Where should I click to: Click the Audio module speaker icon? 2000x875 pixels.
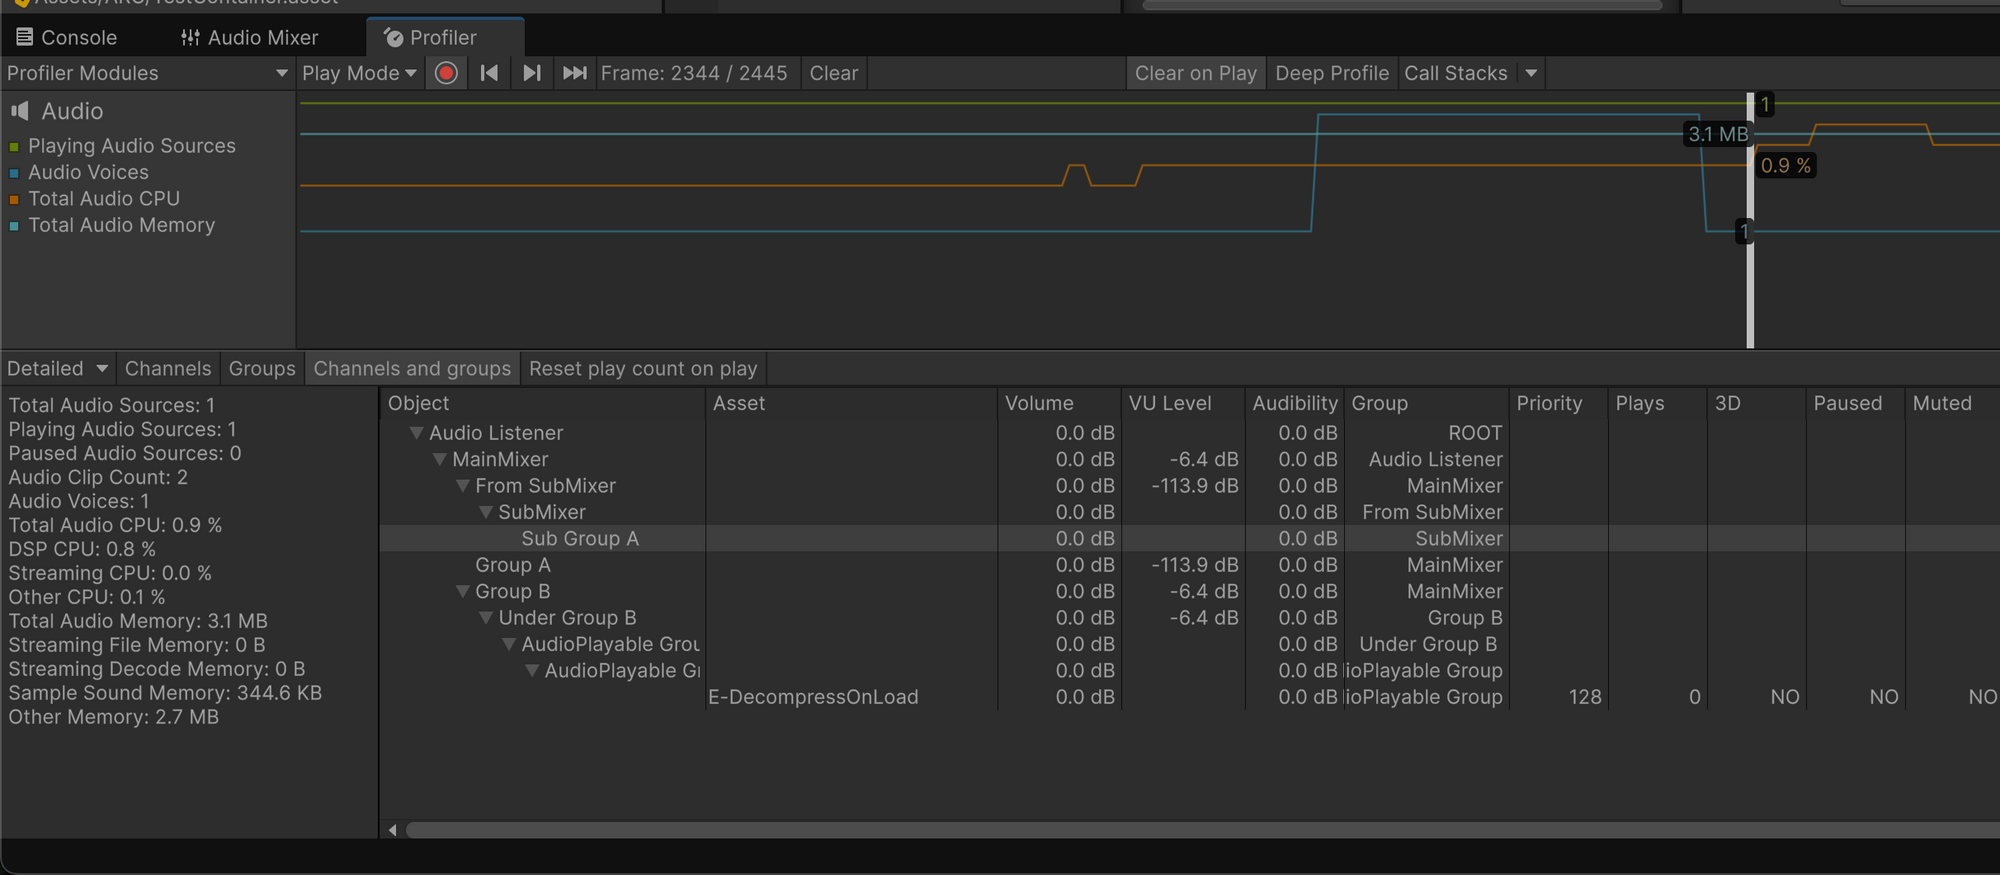click(x=20, y=111)
